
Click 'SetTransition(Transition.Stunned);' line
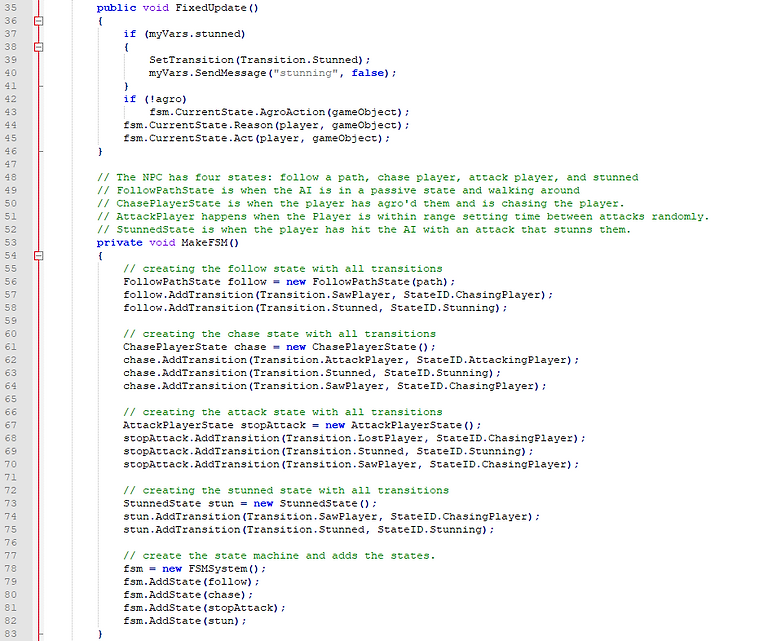(x=259, y=60)
